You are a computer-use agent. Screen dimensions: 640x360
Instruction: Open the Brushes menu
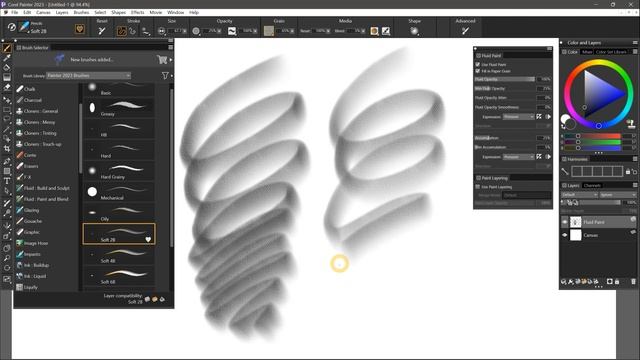81,13
